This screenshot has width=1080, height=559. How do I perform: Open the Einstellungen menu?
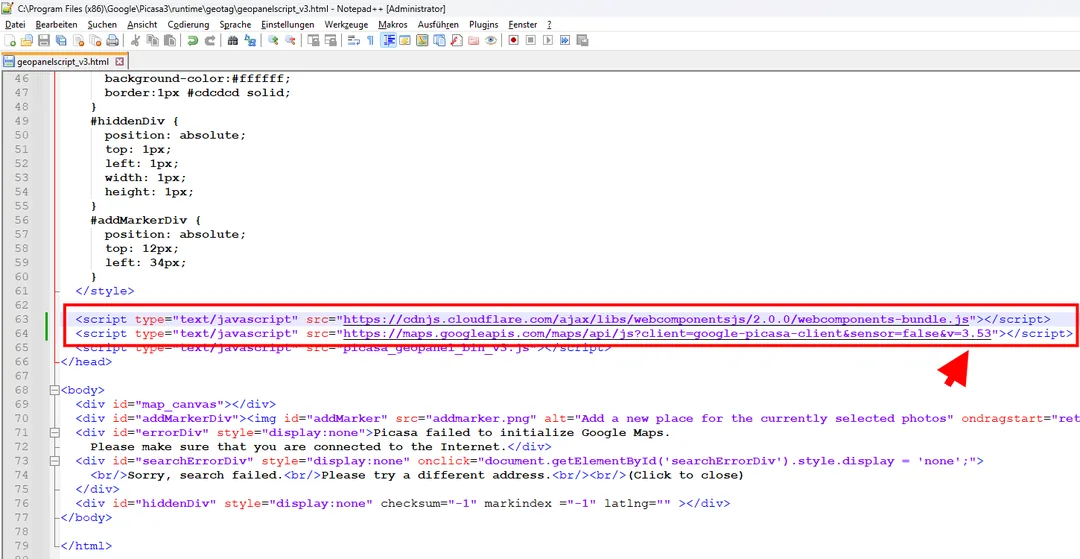click(287, 25)
